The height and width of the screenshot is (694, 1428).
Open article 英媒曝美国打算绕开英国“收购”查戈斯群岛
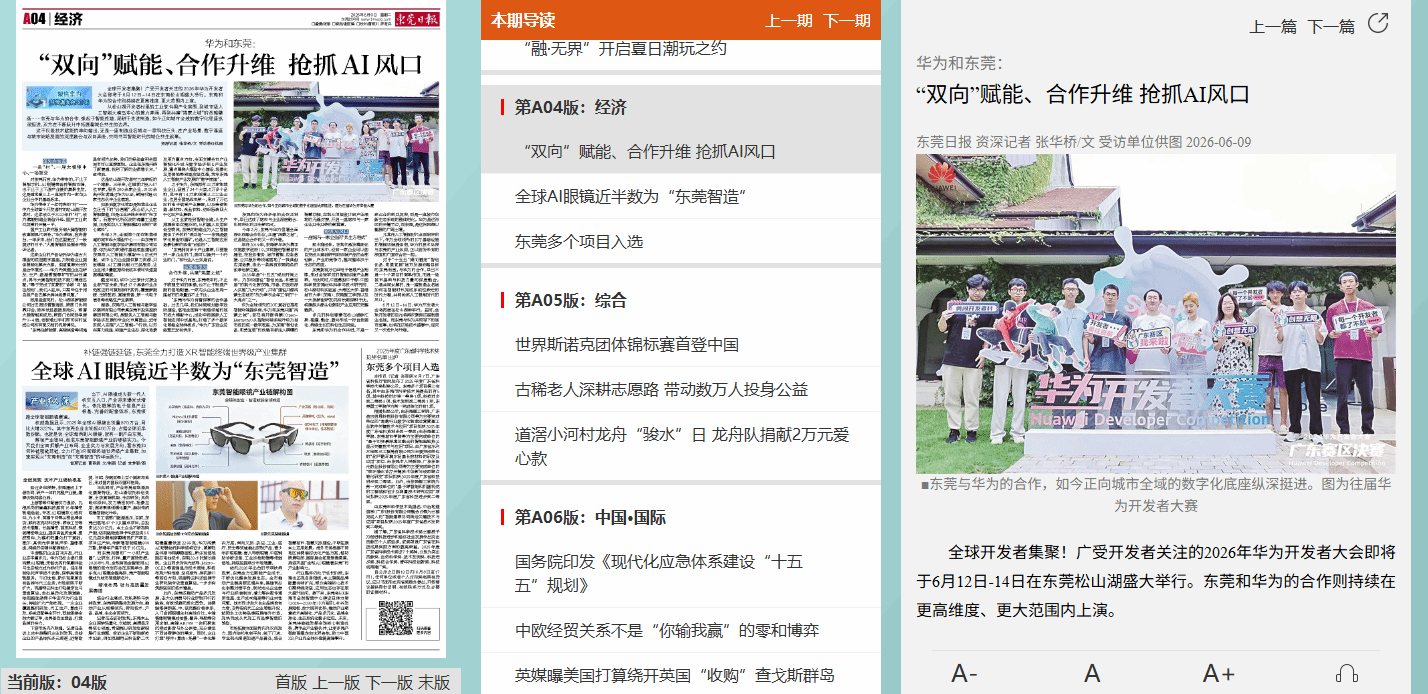tap(675, 674)
